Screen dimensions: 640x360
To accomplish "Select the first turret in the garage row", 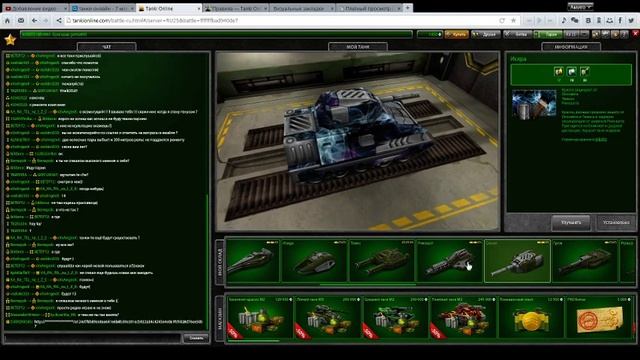I will coord(253,261).
